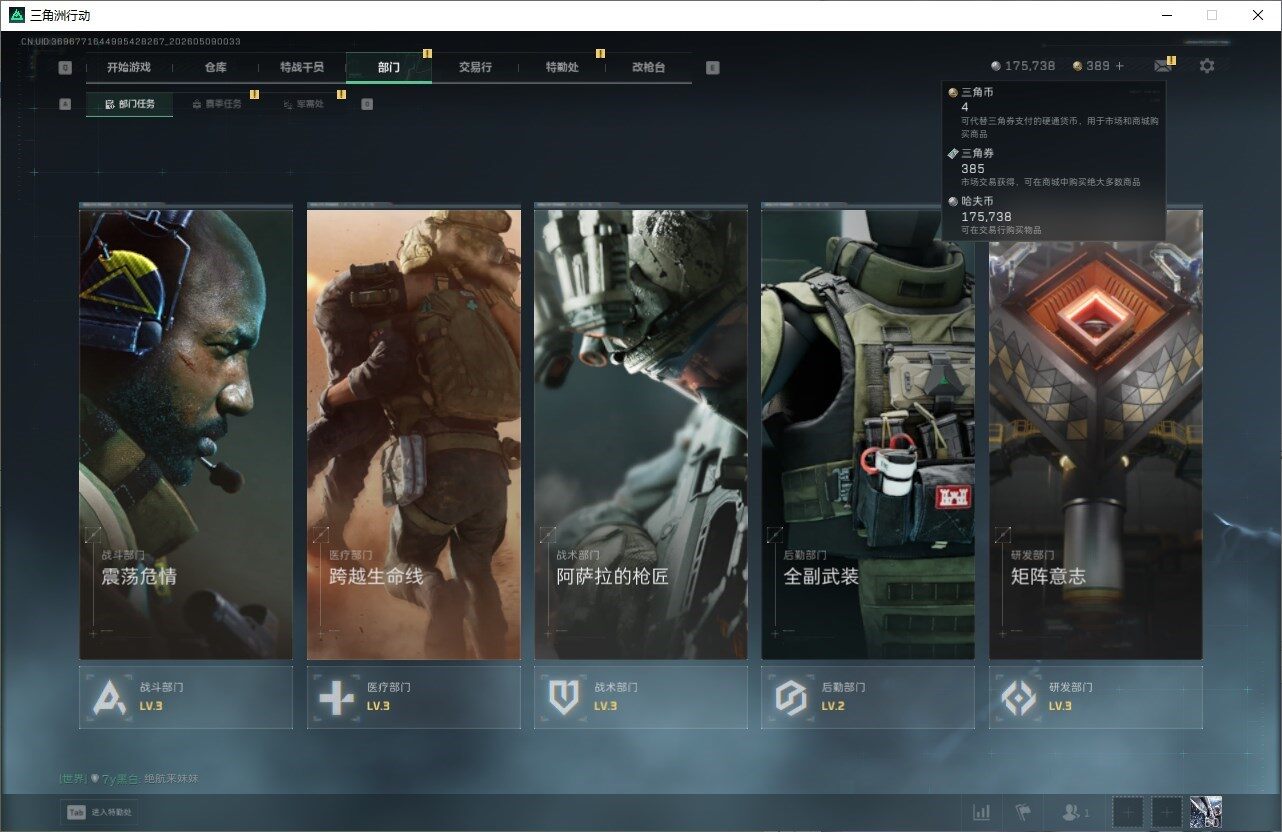This screenshot has width=1282, height=832.
Task: Open the 跨越生命线 mission card
Action: [414, 433]
